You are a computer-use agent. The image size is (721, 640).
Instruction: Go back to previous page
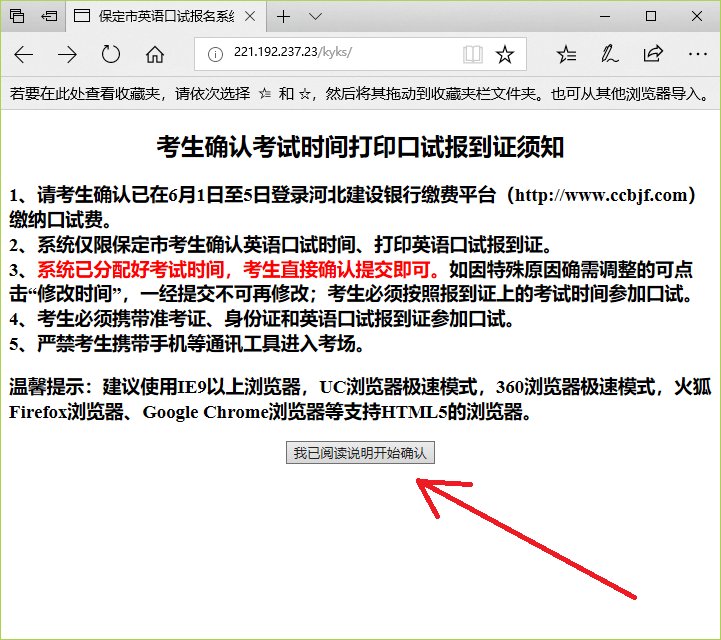click(23, 54)
